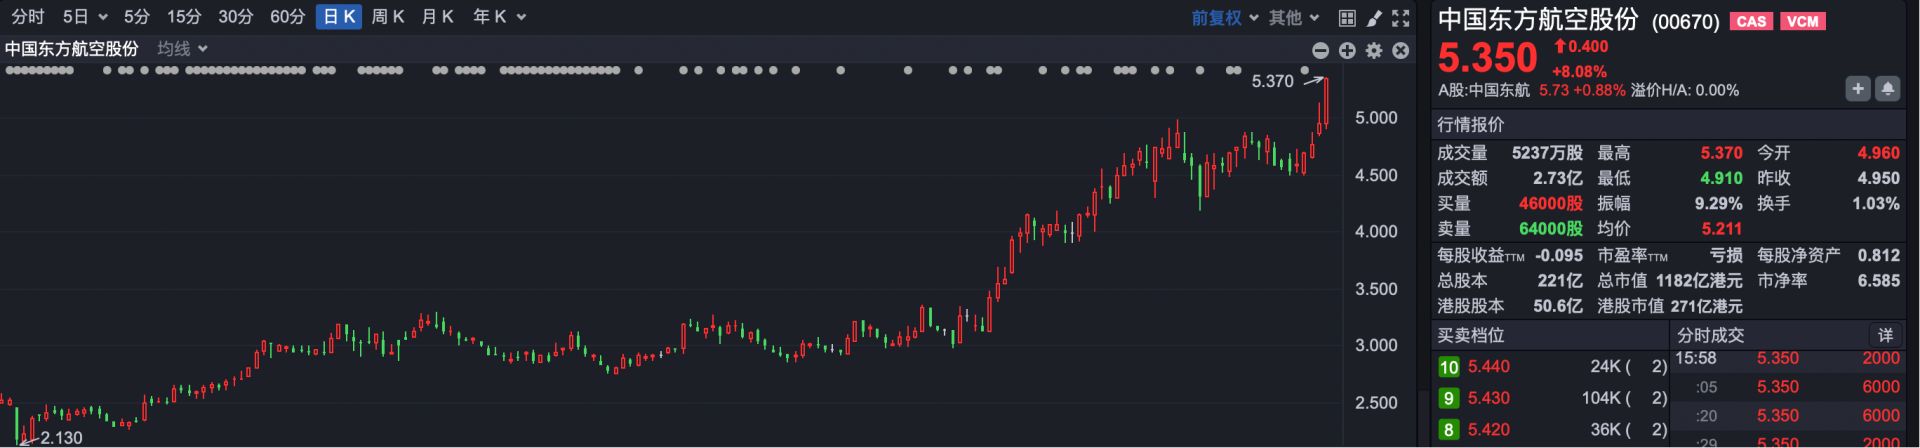The width and height of the screenshot is (1920, 448).
Task: Remove the 均线 indicator with X icon
Action: [x=1401, y=50]
